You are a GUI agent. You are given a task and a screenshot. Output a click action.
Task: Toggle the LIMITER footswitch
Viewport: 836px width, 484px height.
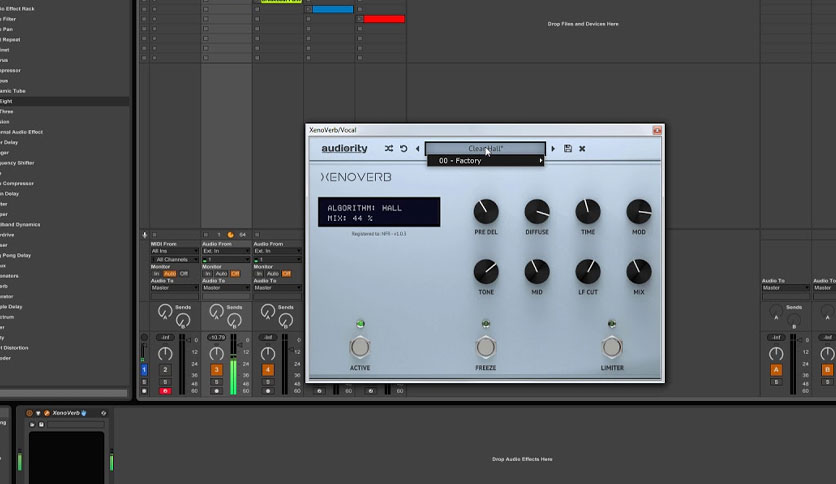point(612,347)
